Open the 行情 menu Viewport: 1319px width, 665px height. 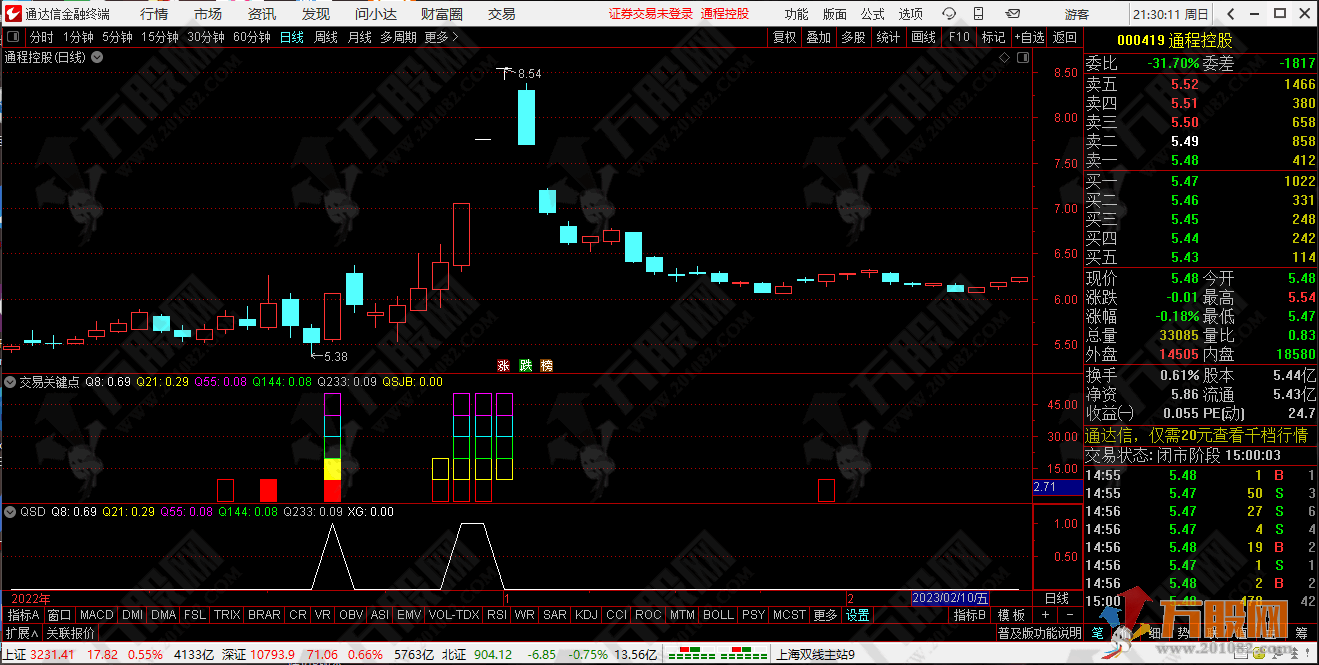tap(154, 14)
